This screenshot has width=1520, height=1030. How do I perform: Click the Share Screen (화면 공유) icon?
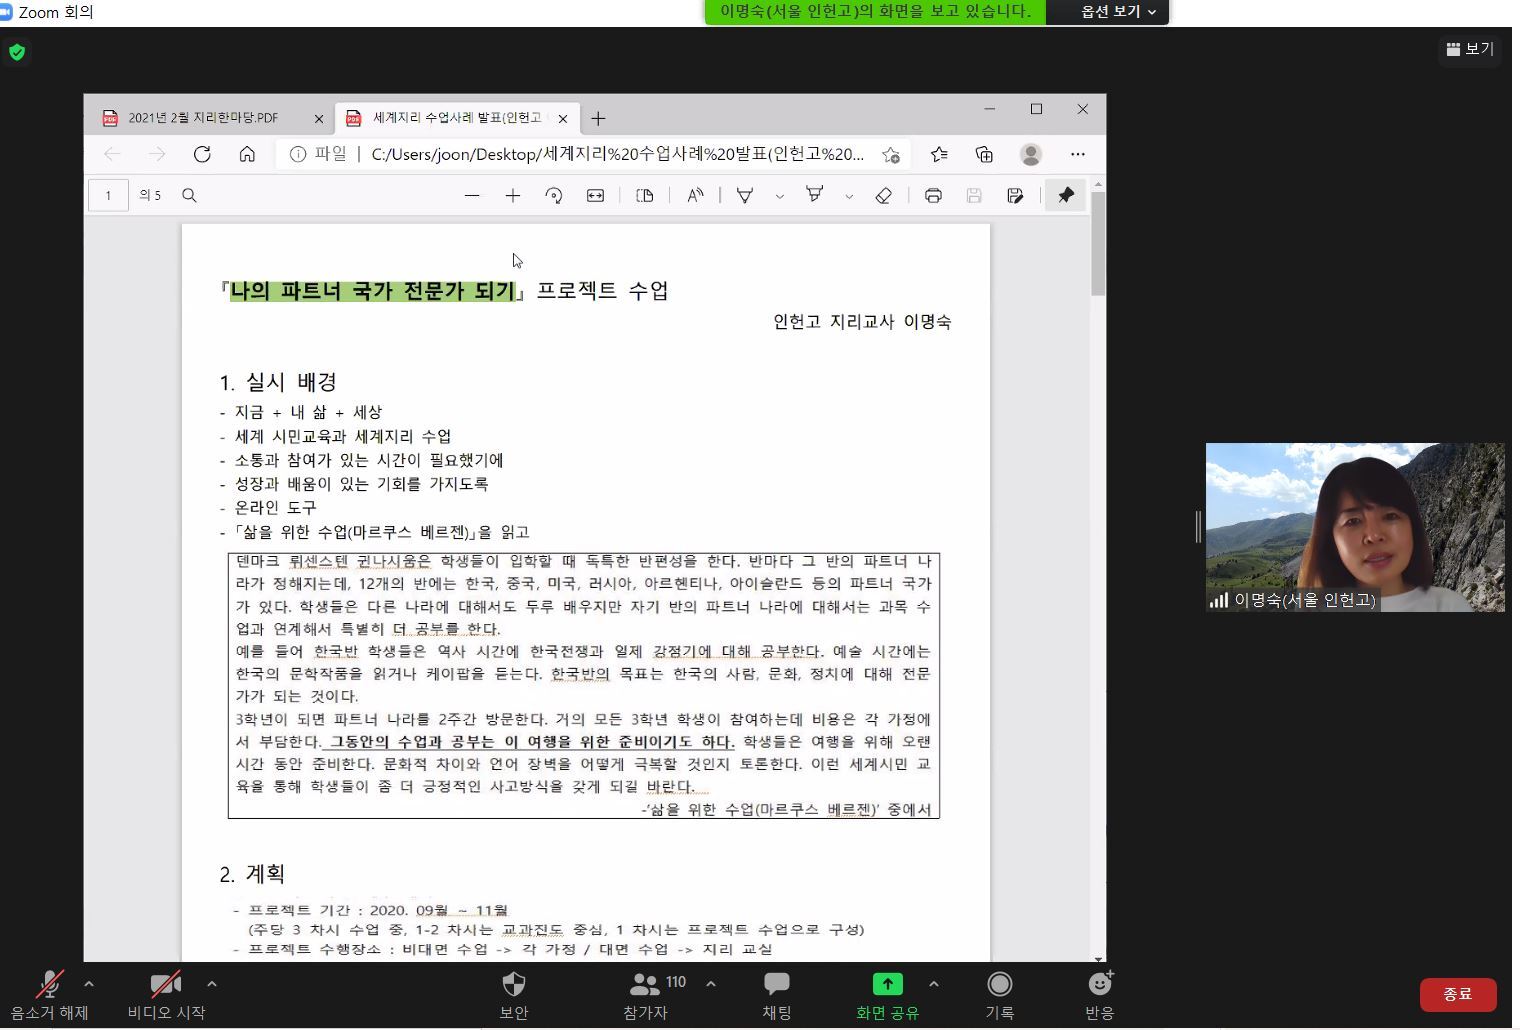pyautogui.click(x=887, y=985)
